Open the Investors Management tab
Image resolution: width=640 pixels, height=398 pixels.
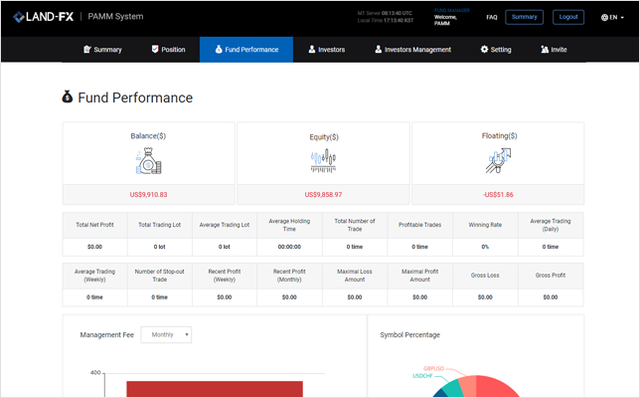click(413, 49)
